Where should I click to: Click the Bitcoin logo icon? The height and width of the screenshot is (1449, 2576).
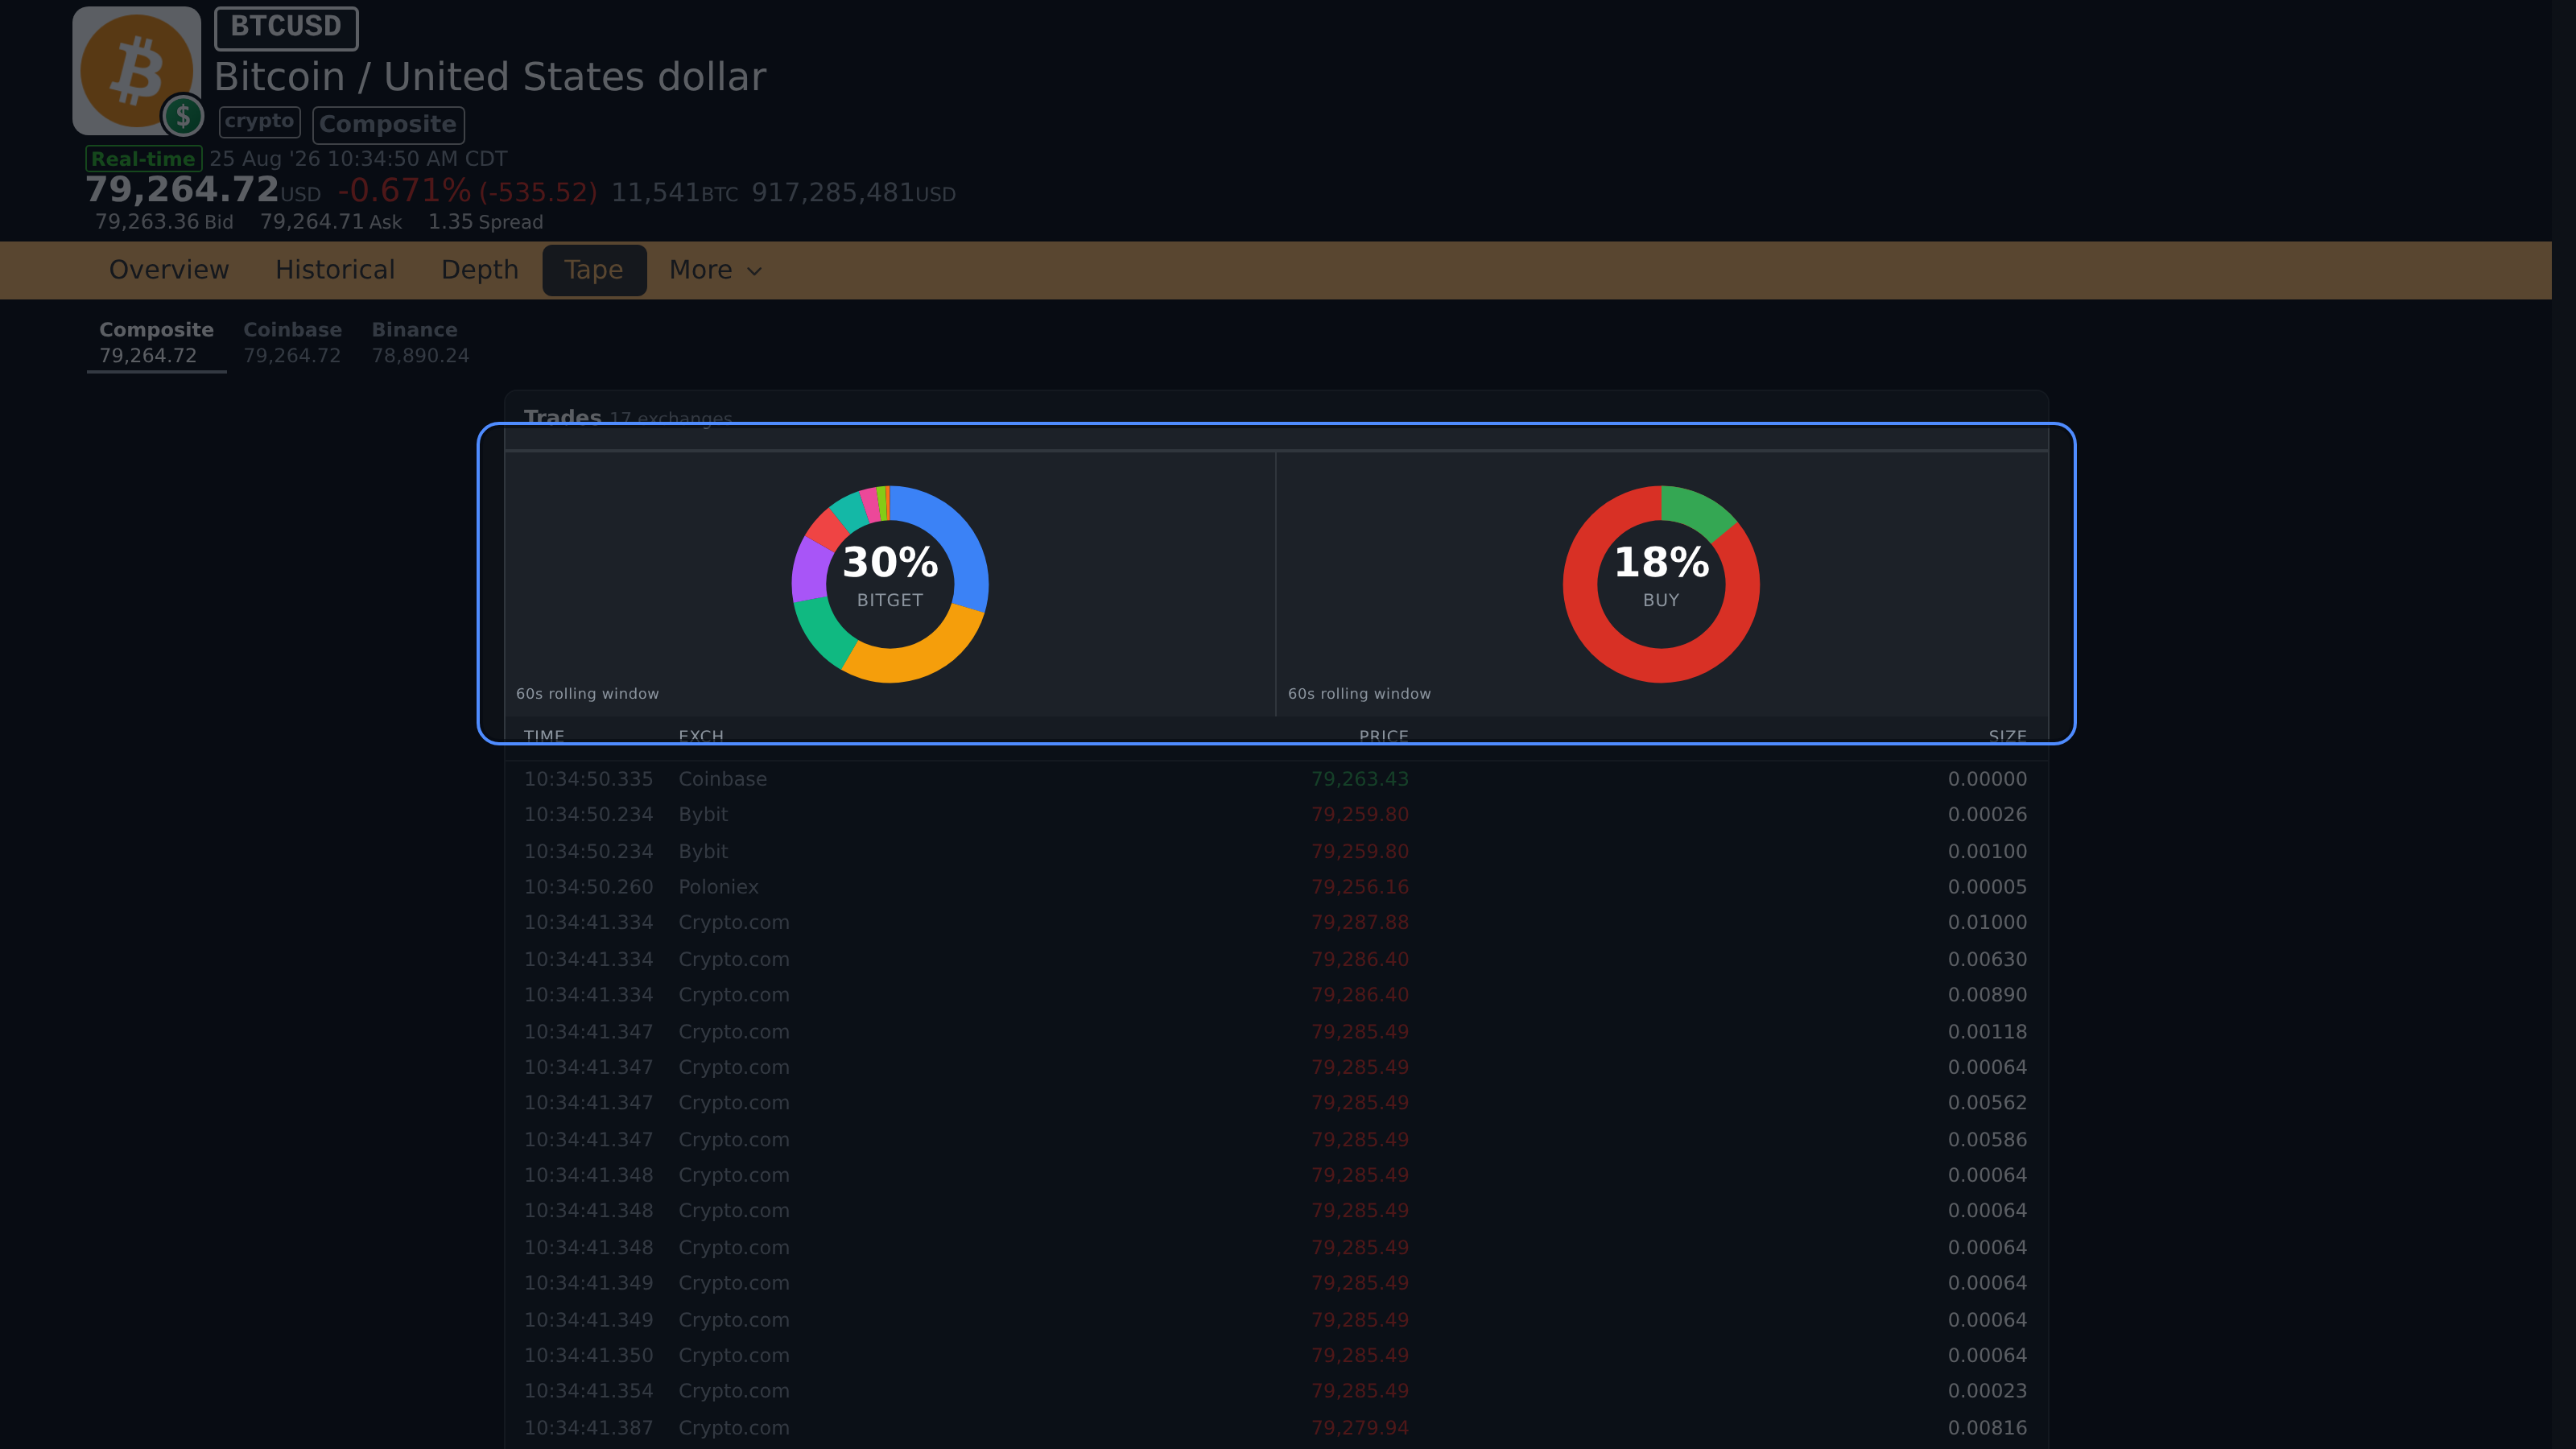tap(137, 71)
